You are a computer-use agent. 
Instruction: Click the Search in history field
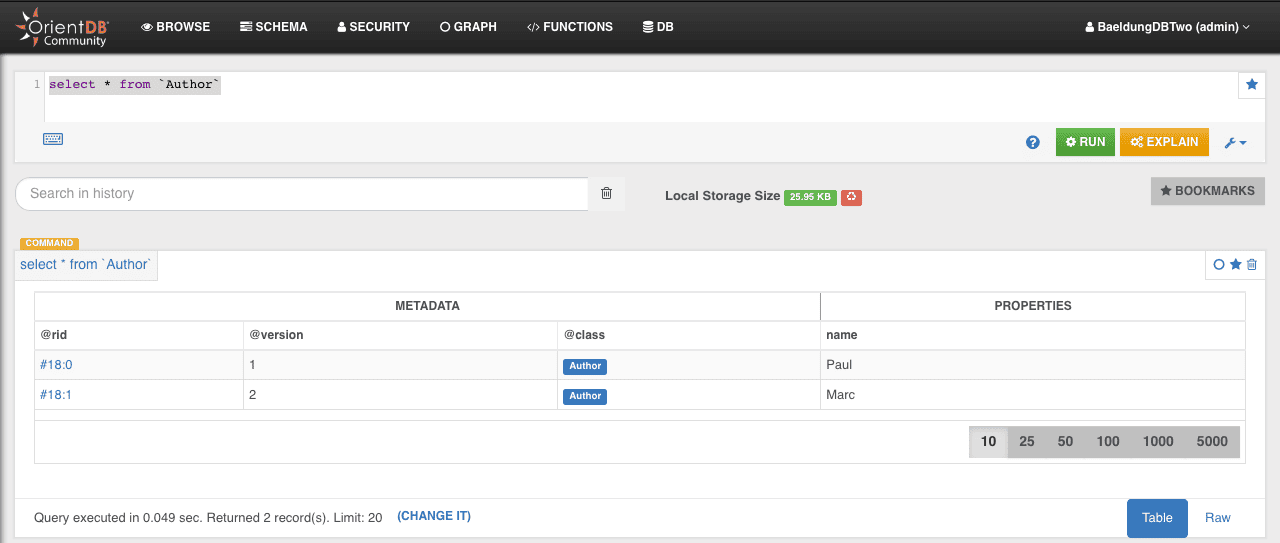click(300, 194)
